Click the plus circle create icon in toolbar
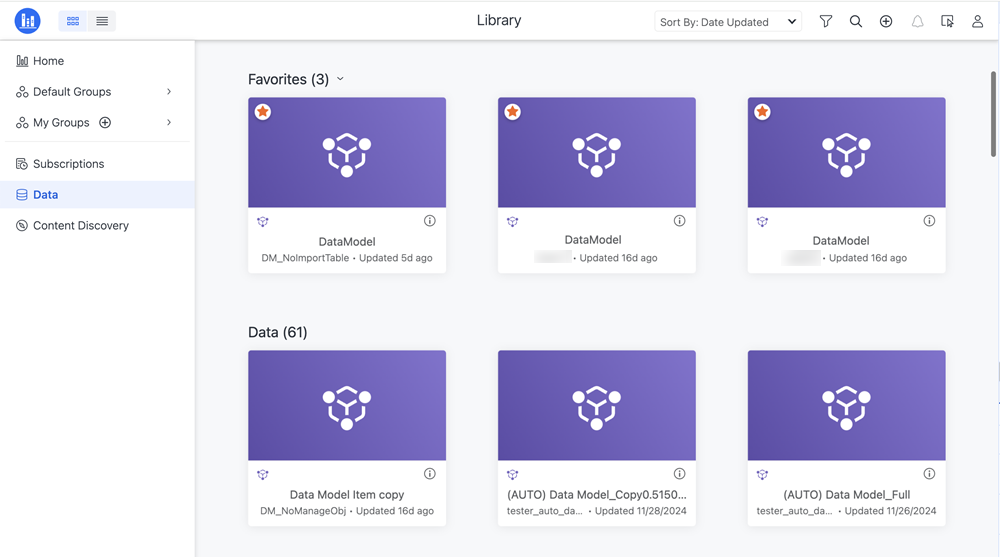Screen dimensions: 1000x557 point(886,21)
